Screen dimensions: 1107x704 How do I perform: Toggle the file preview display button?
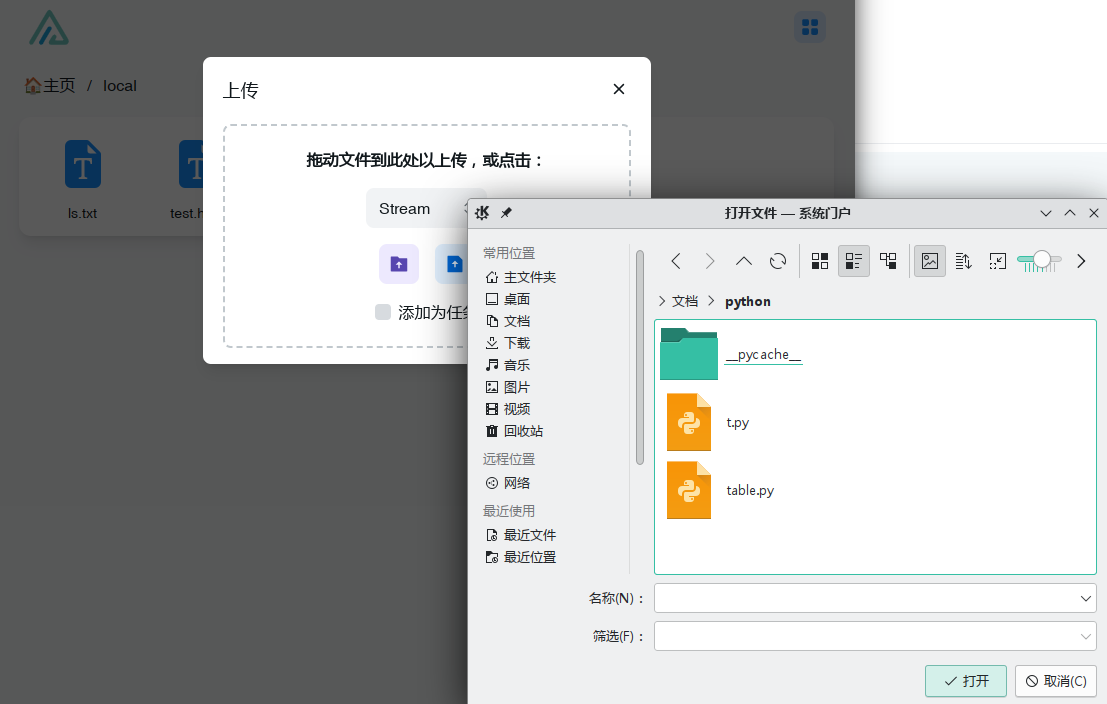click(x=930, y=261)
